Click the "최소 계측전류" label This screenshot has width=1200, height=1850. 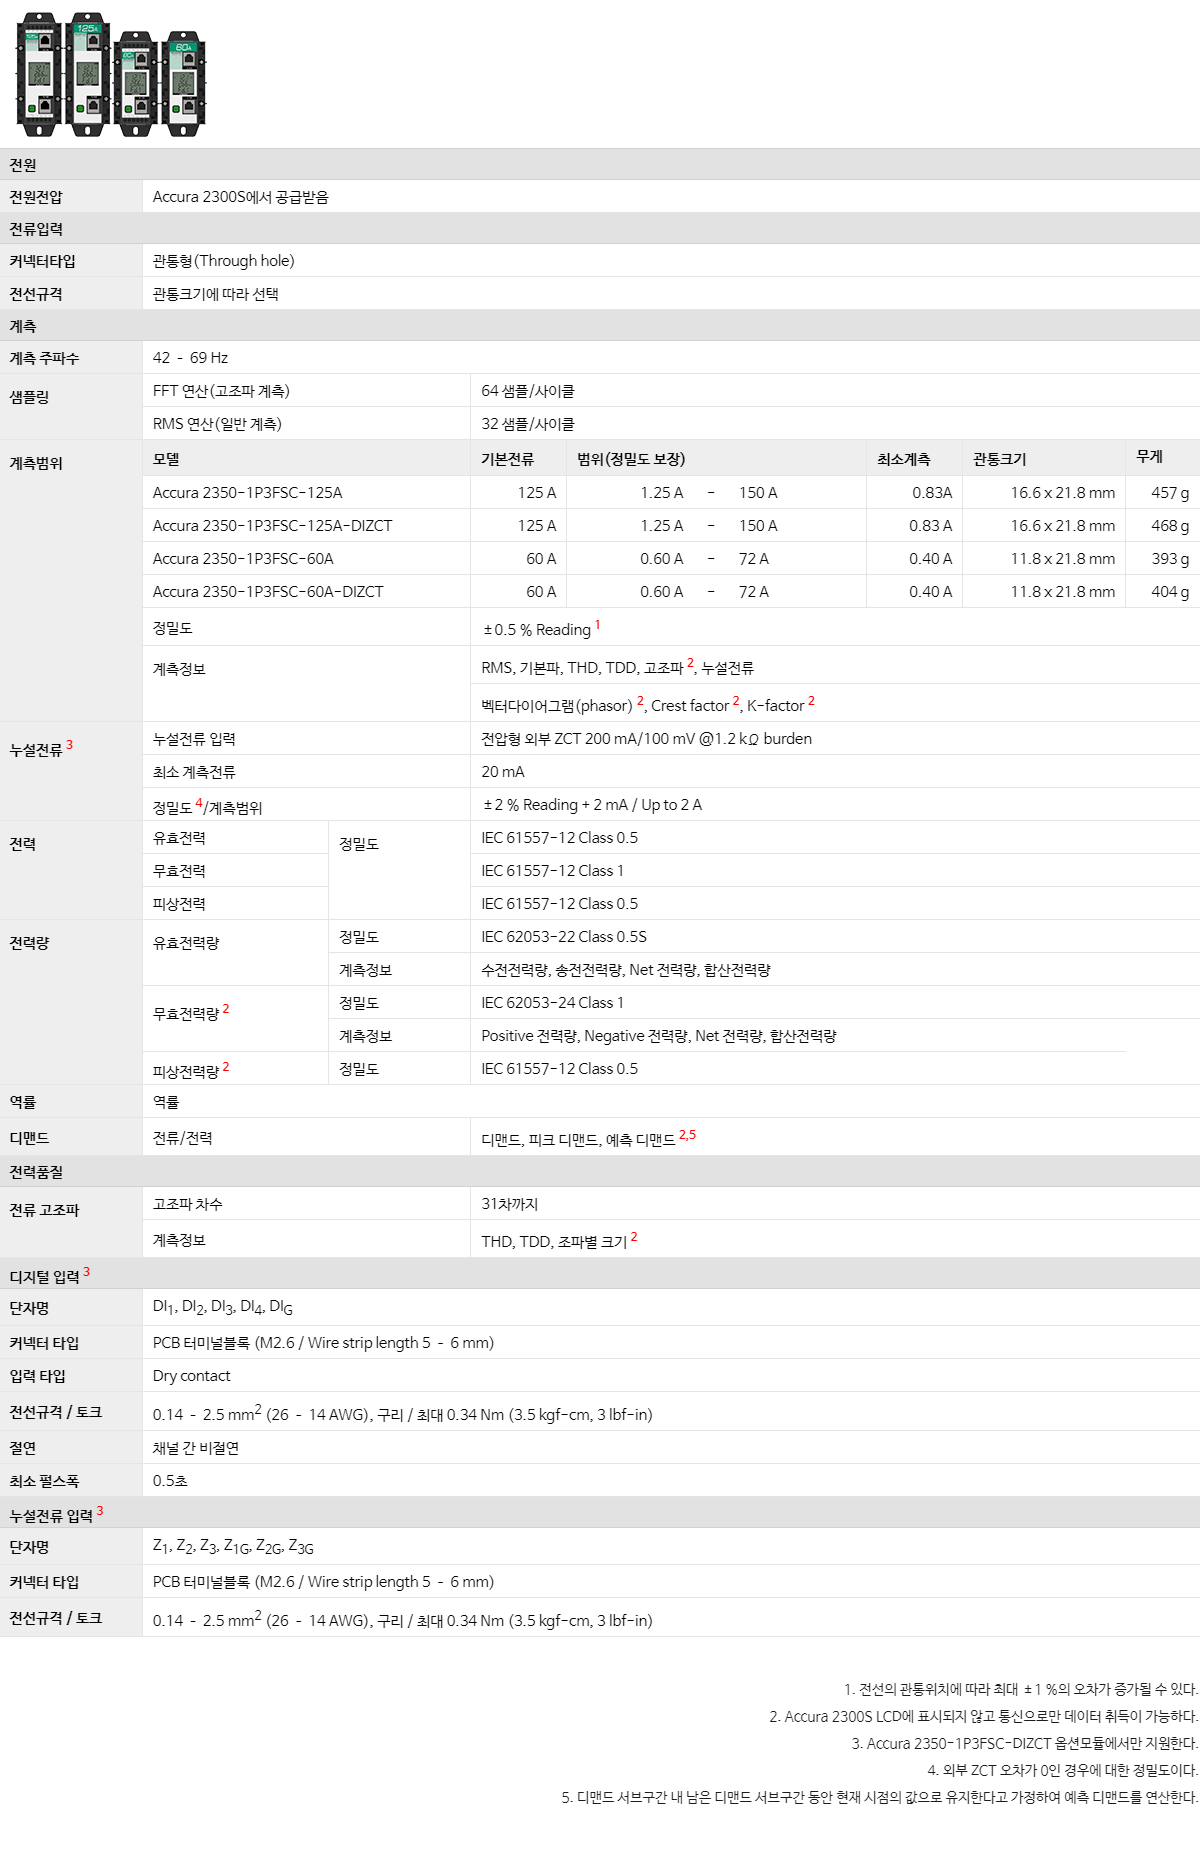coord(194,772)
